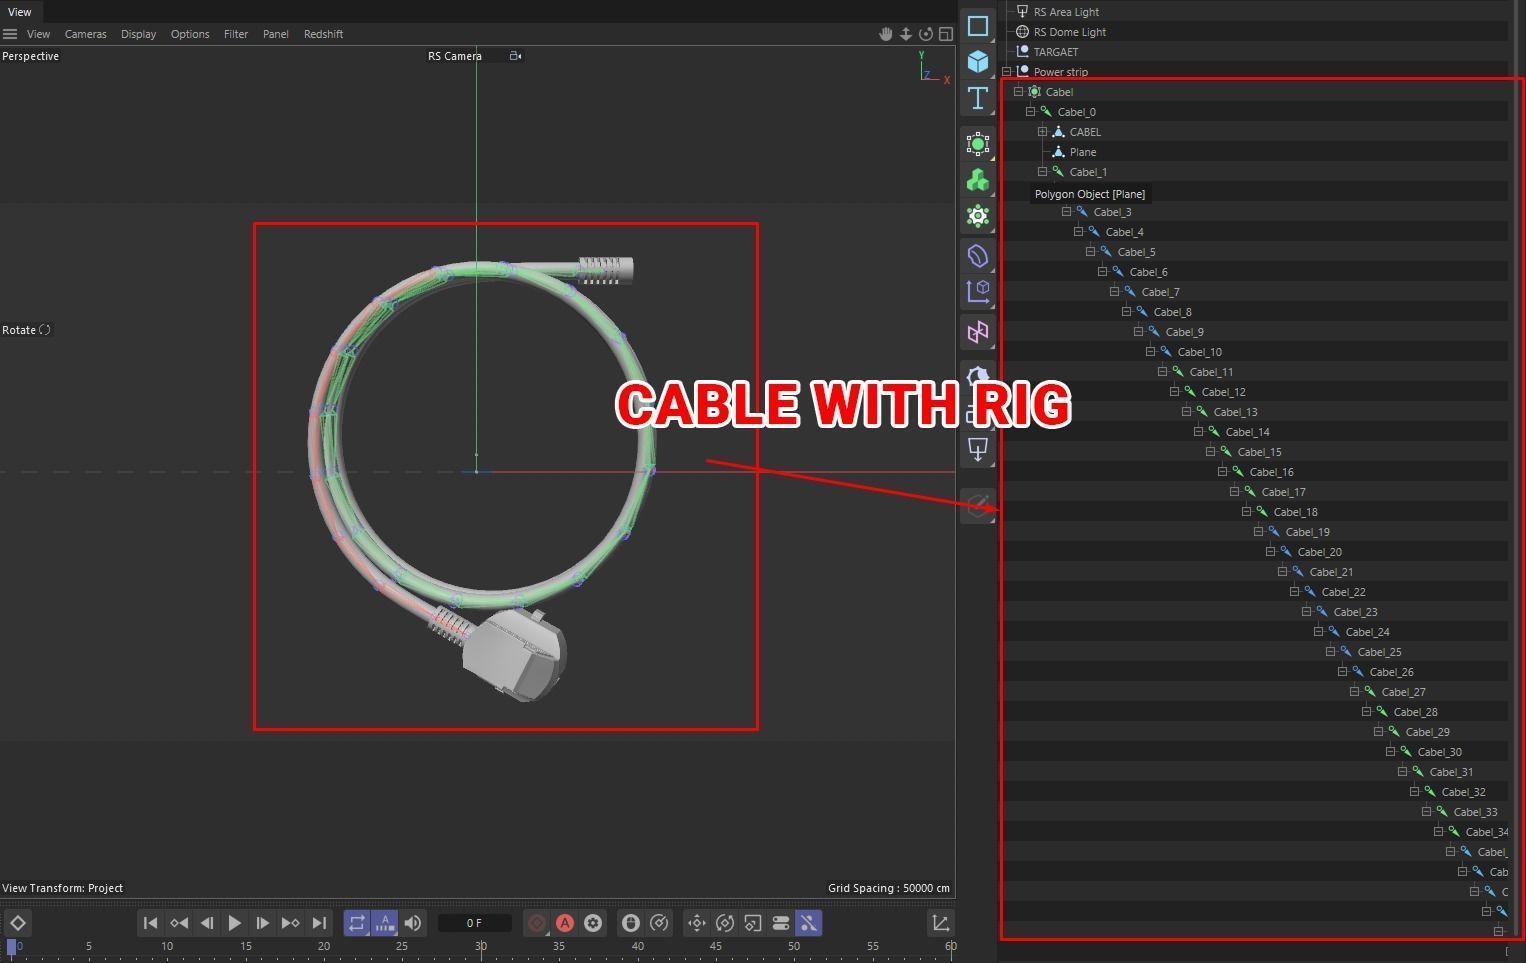
Task: Collapse the Cabel root node
Action: coord(1019,92)
